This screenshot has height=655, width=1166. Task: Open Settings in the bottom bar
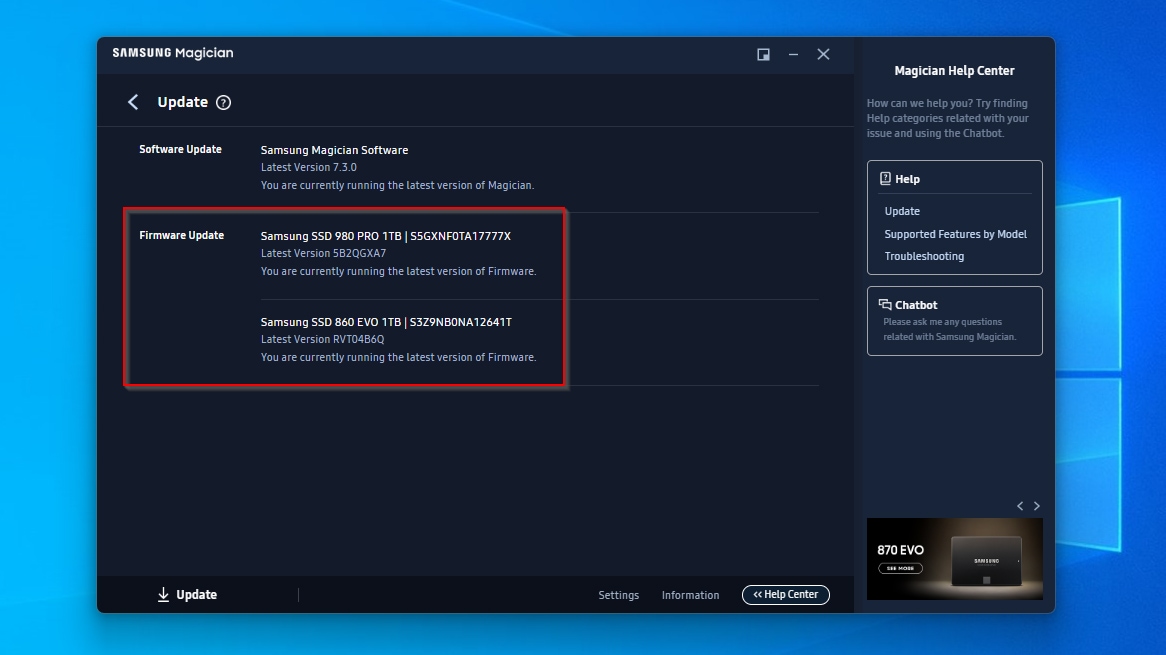coord(619,596)
